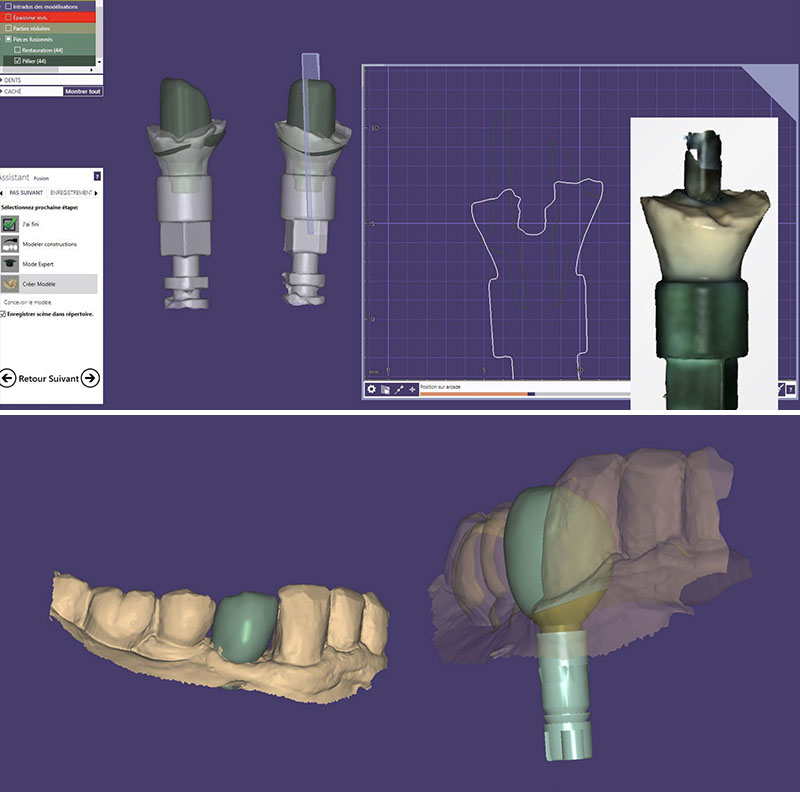Screen dimensions: 800x792
Task: Click the Retour left arrow icon
Action: (8, 378)
